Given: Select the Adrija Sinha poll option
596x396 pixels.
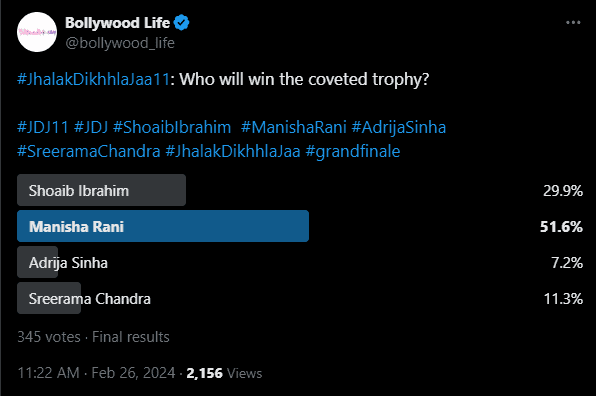Looking at the screenshot, I should pyautogui.click(x=68, y=262).
